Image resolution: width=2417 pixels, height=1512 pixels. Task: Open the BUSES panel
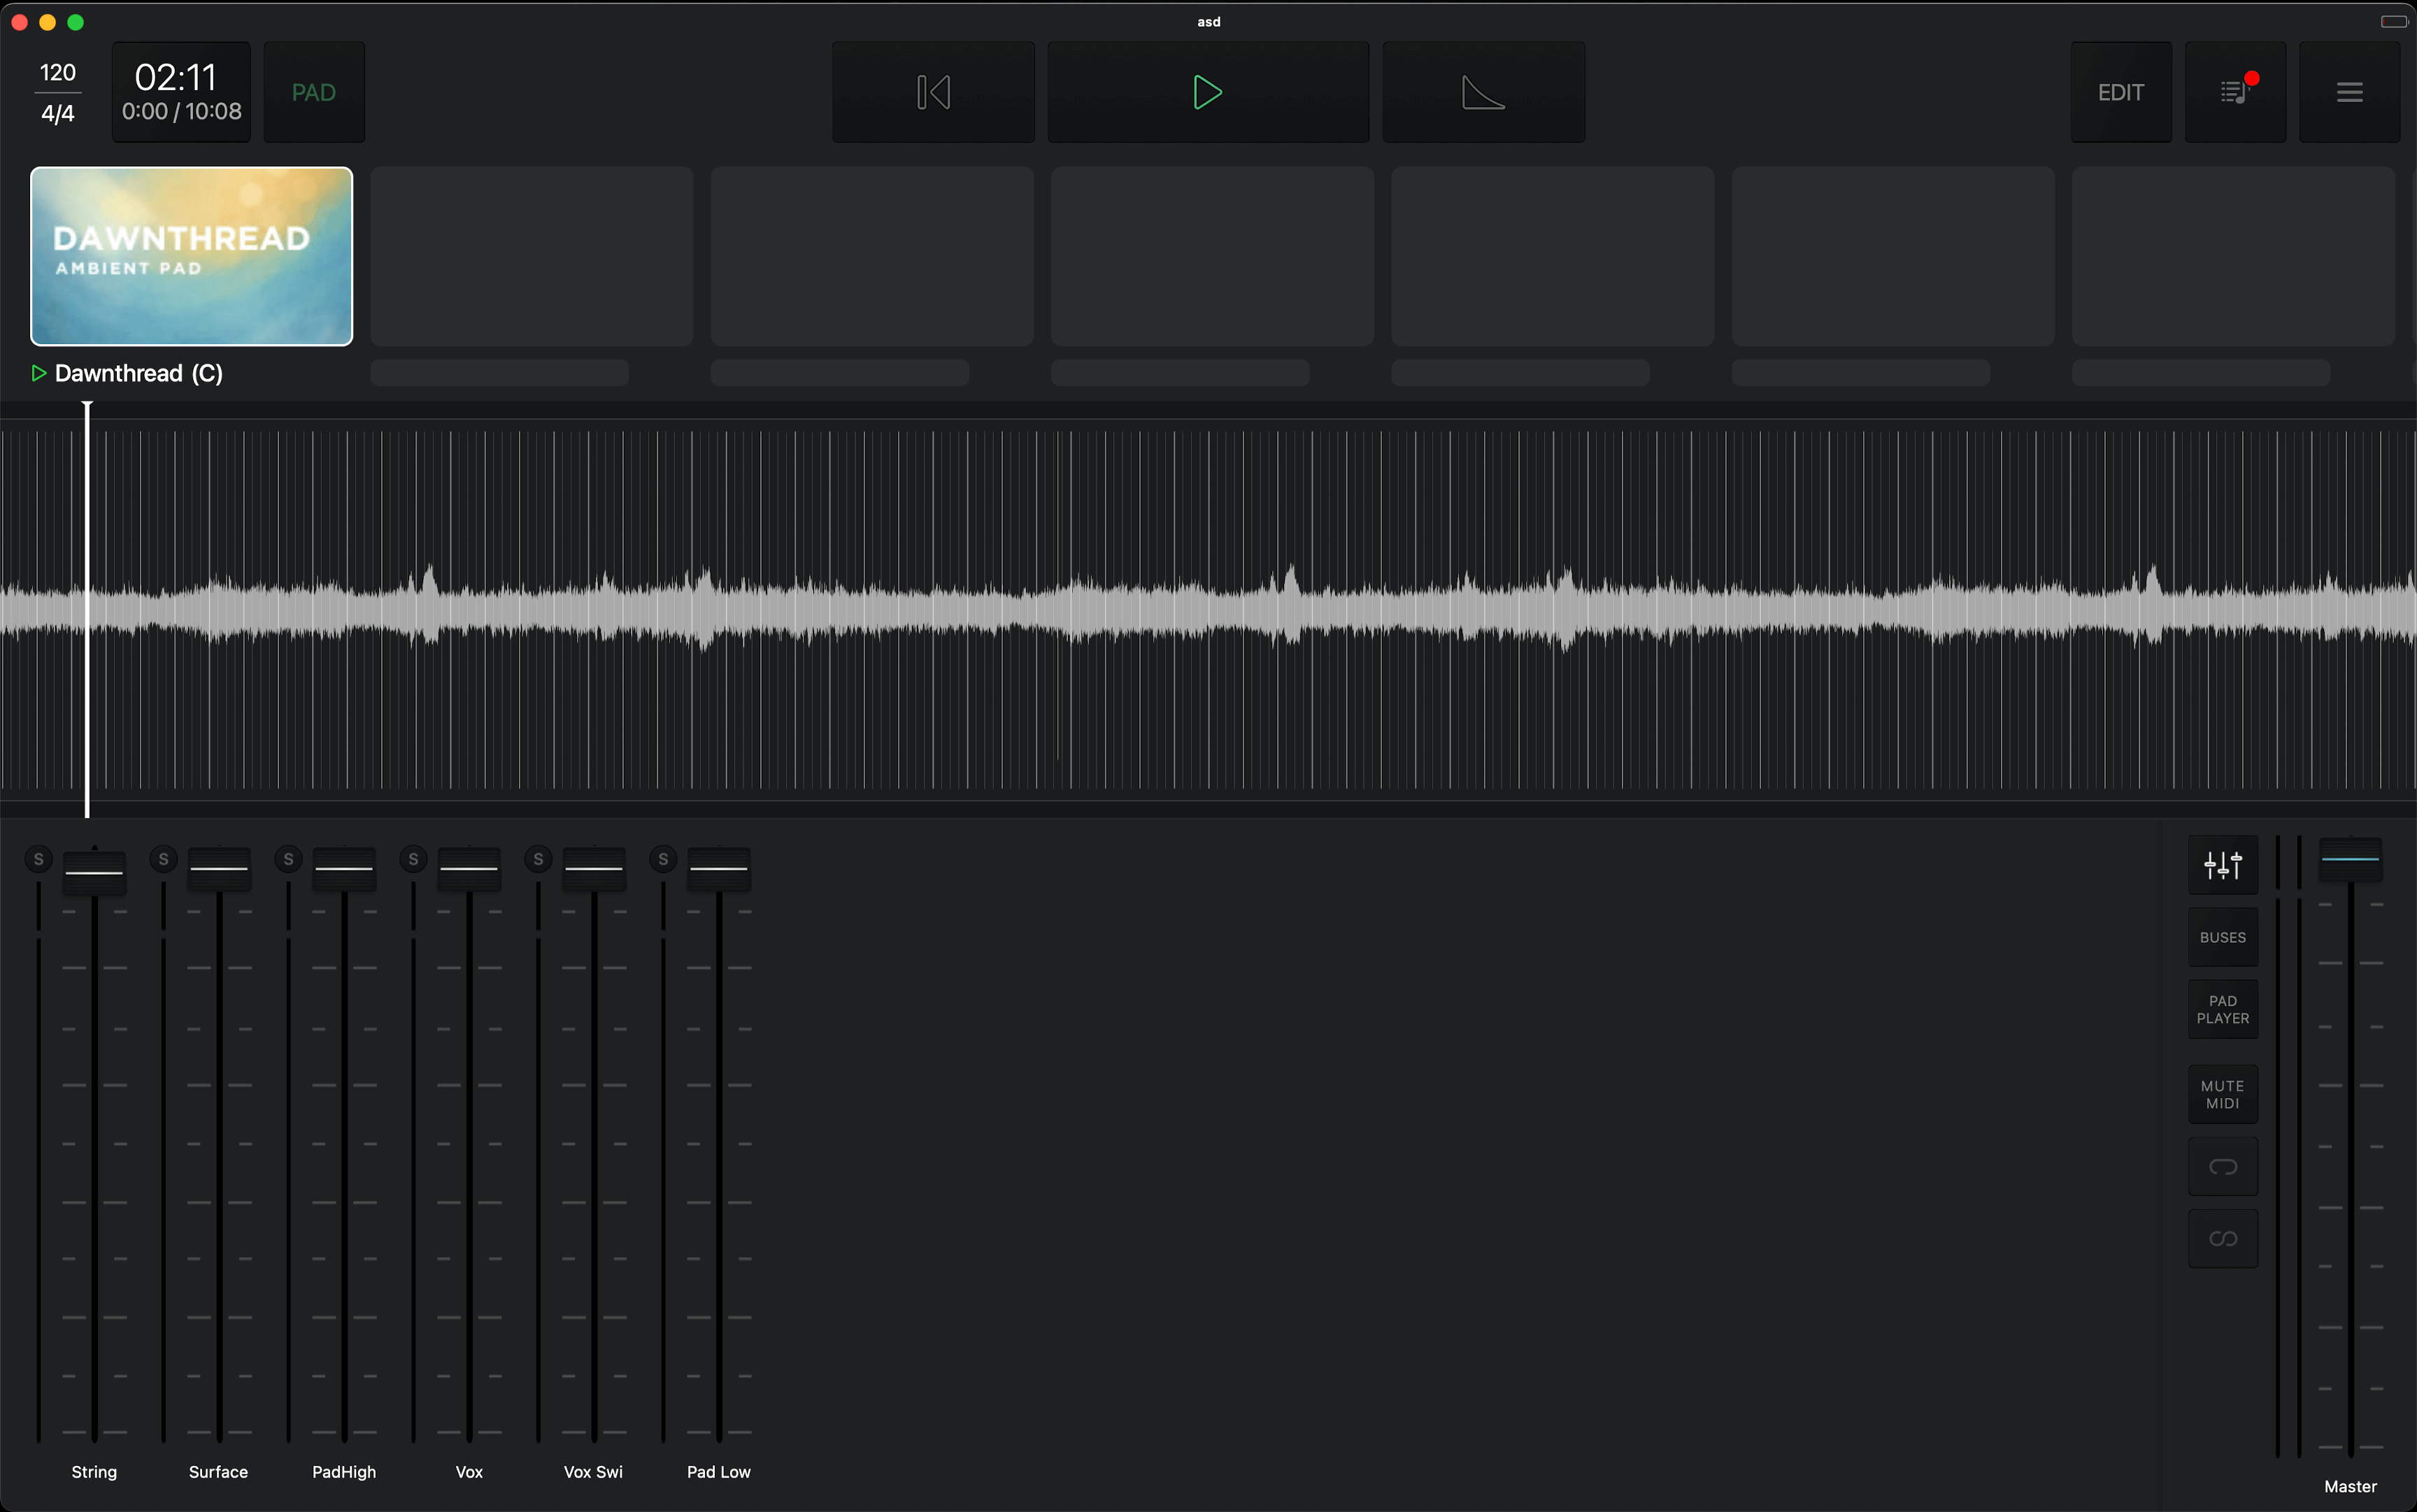point(2222,937)
